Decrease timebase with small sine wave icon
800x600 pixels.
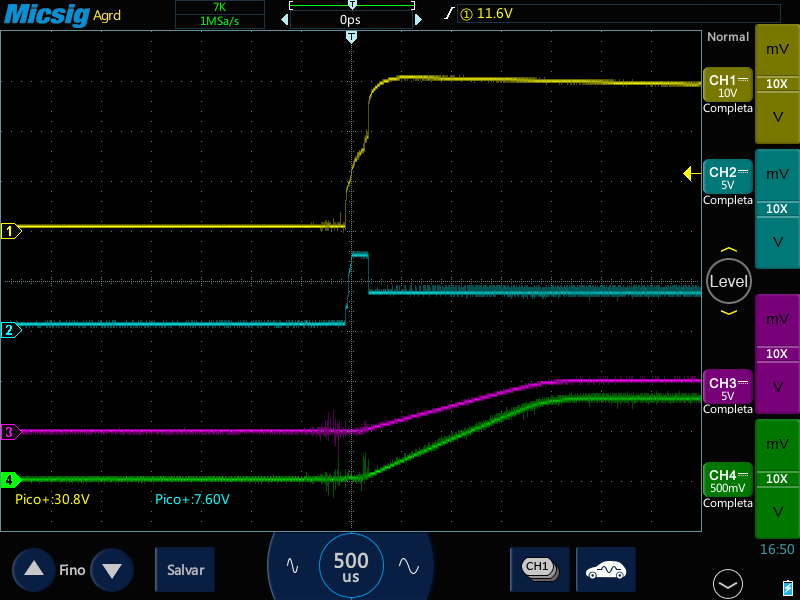pyautogui.click(x=292, y=565)
